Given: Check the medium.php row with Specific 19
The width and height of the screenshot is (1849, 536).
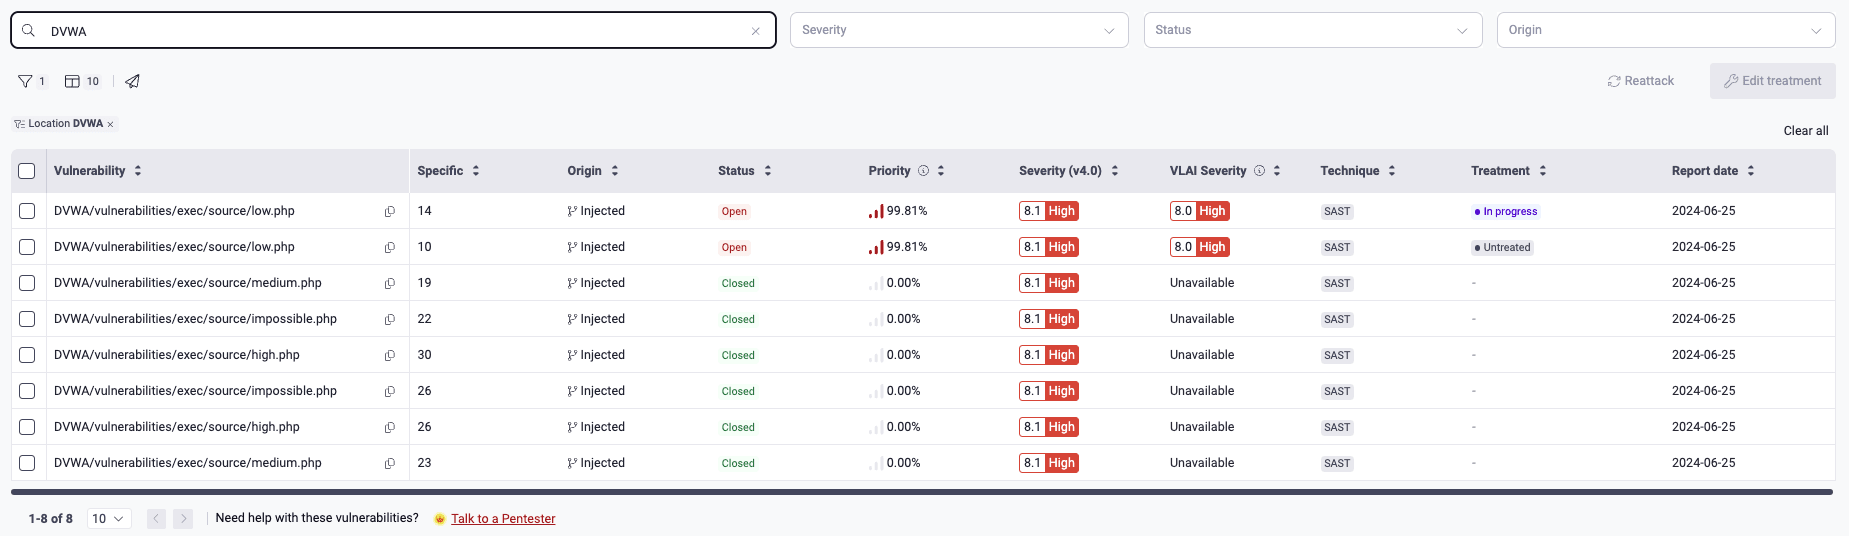Looking at the screenshot, I should click(x=27, y=283).
